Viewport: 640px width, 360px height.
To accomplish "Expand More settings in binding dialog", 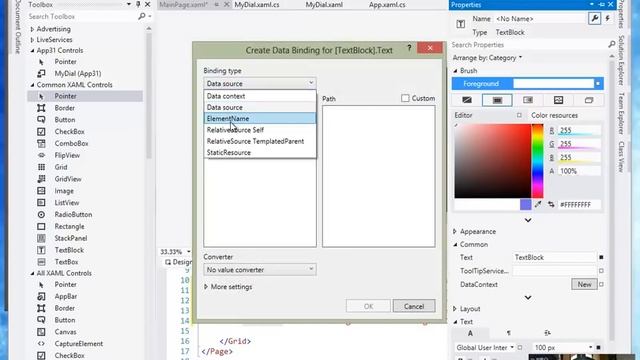I will 228,287.
